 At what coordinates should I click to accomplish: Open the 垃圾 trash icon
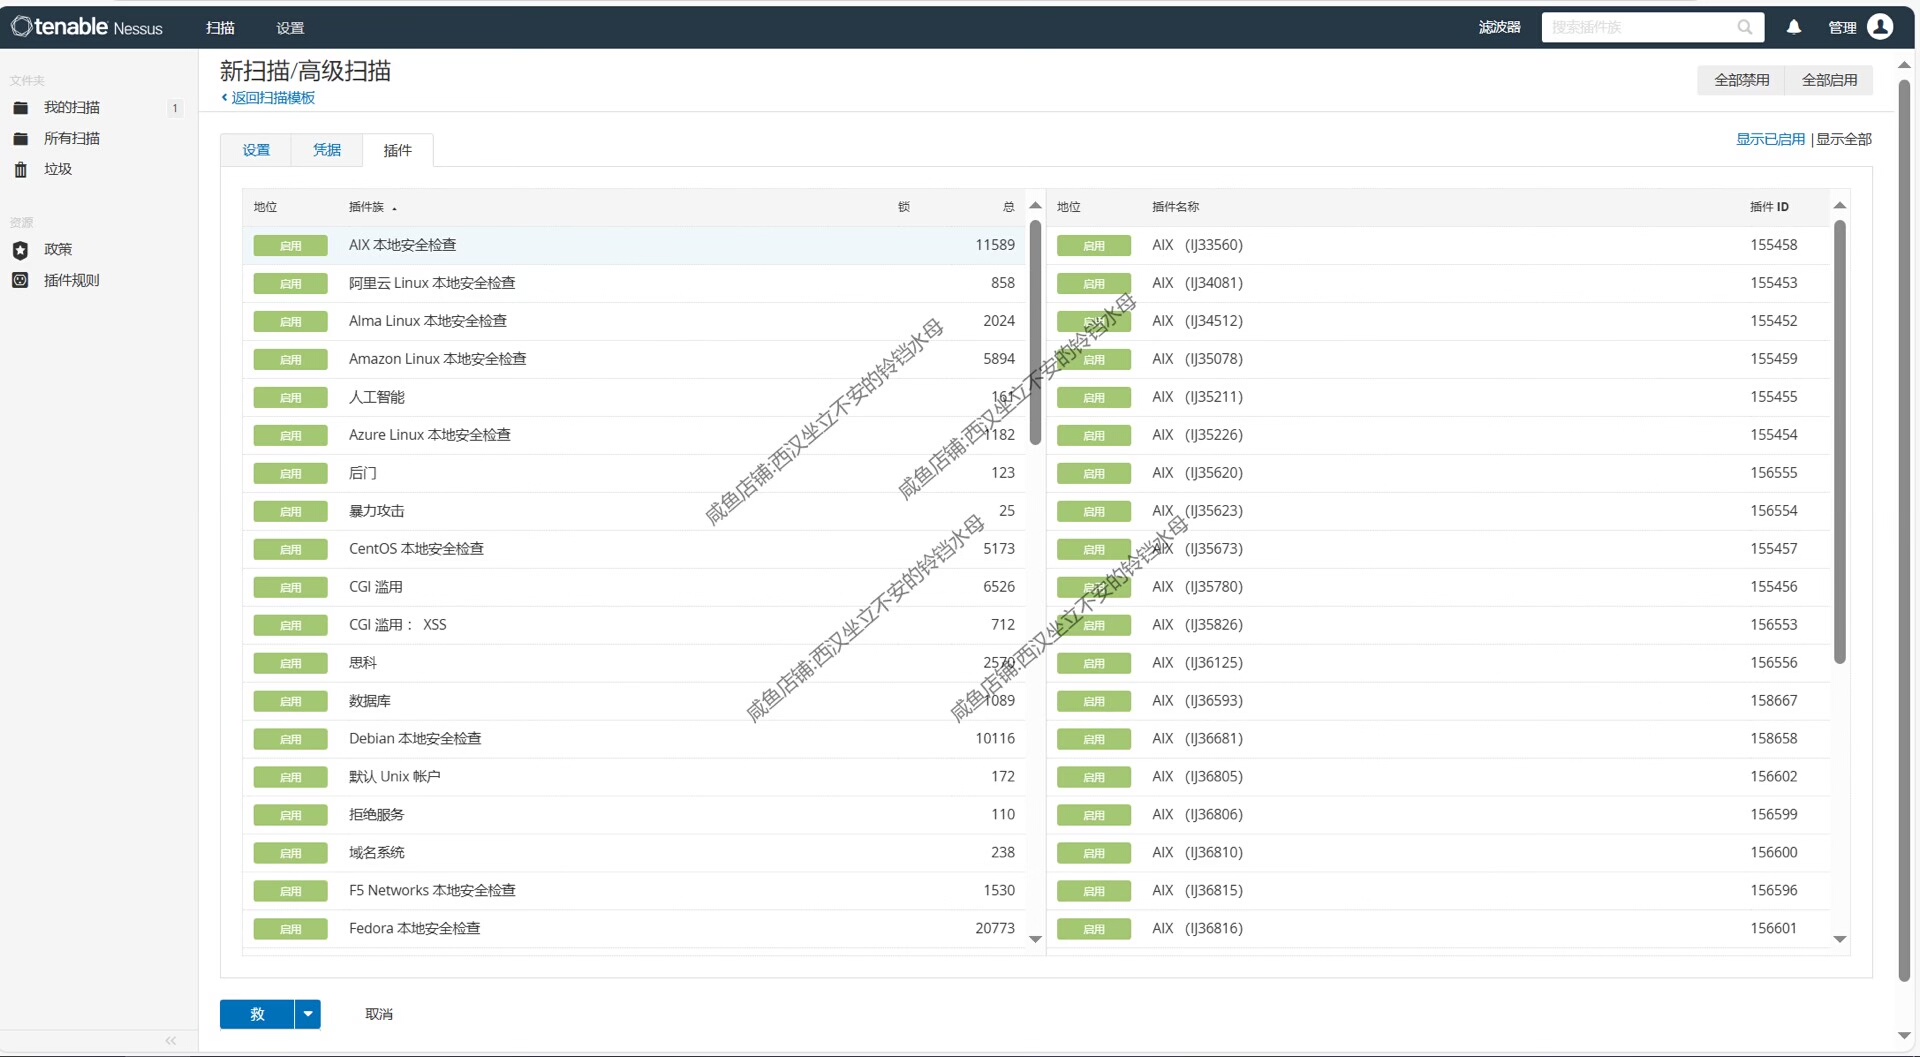pos(20,170)
